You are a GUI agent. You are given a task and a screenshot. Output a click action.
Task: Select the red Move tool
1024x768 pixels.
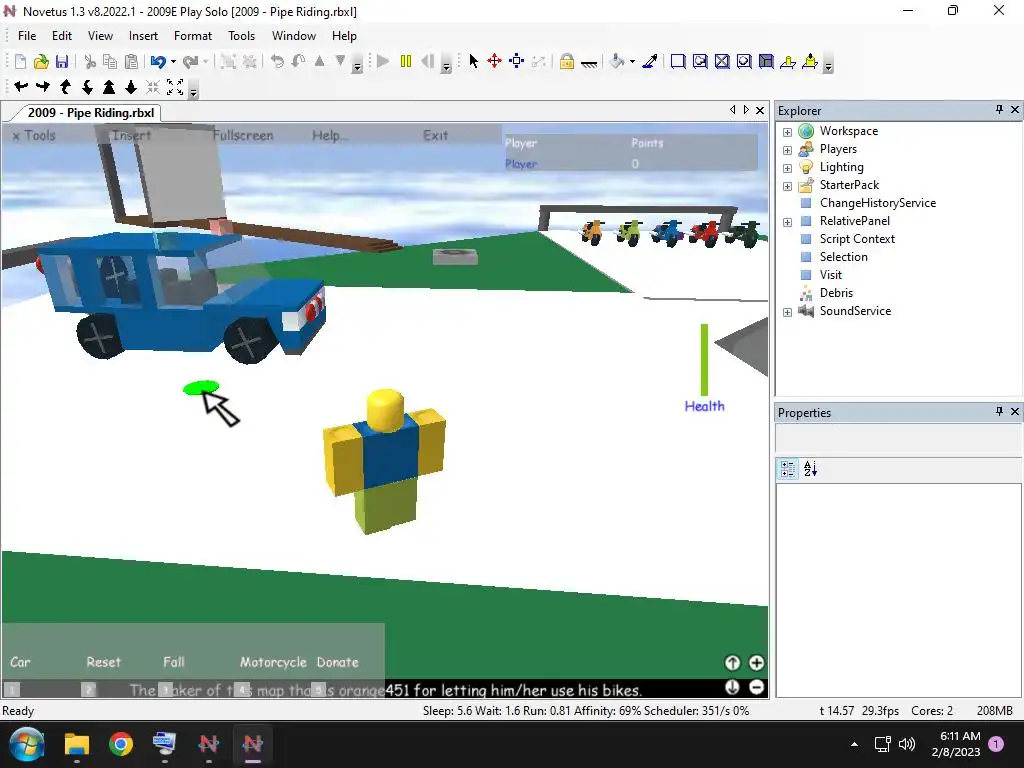point(494,61)
